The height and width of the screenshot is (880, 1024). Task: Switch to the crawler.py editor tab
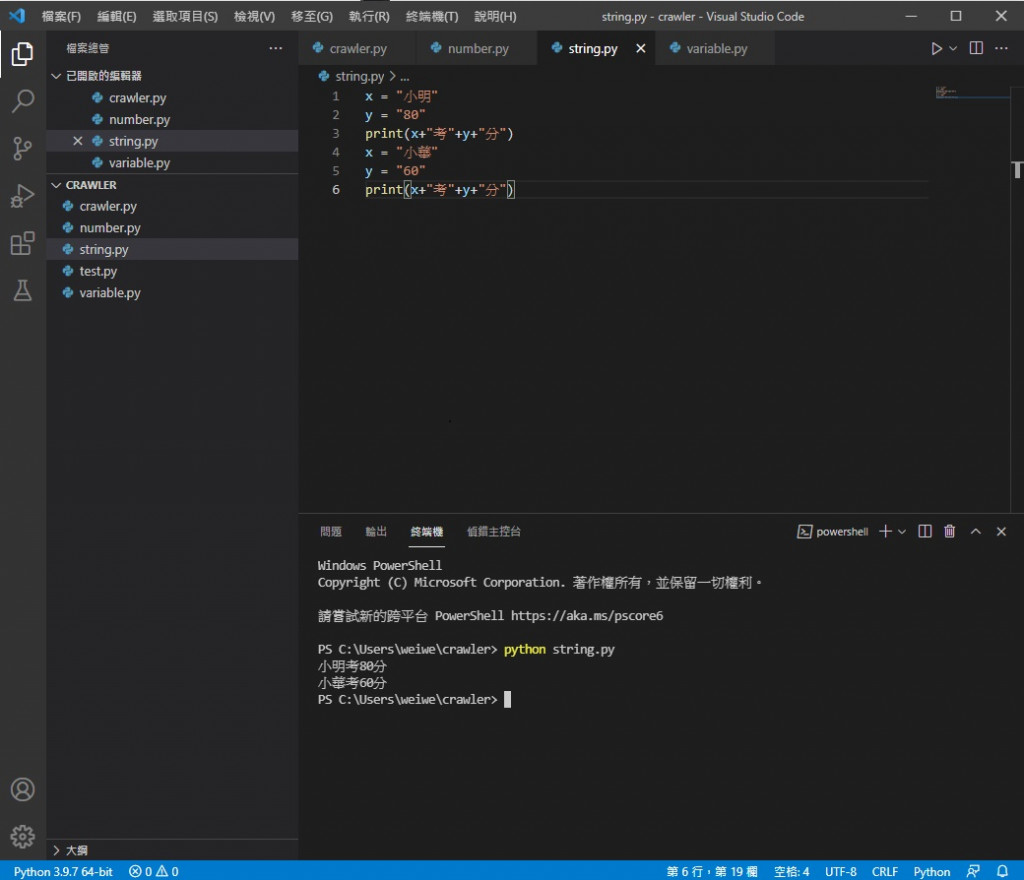click(357, 48)
